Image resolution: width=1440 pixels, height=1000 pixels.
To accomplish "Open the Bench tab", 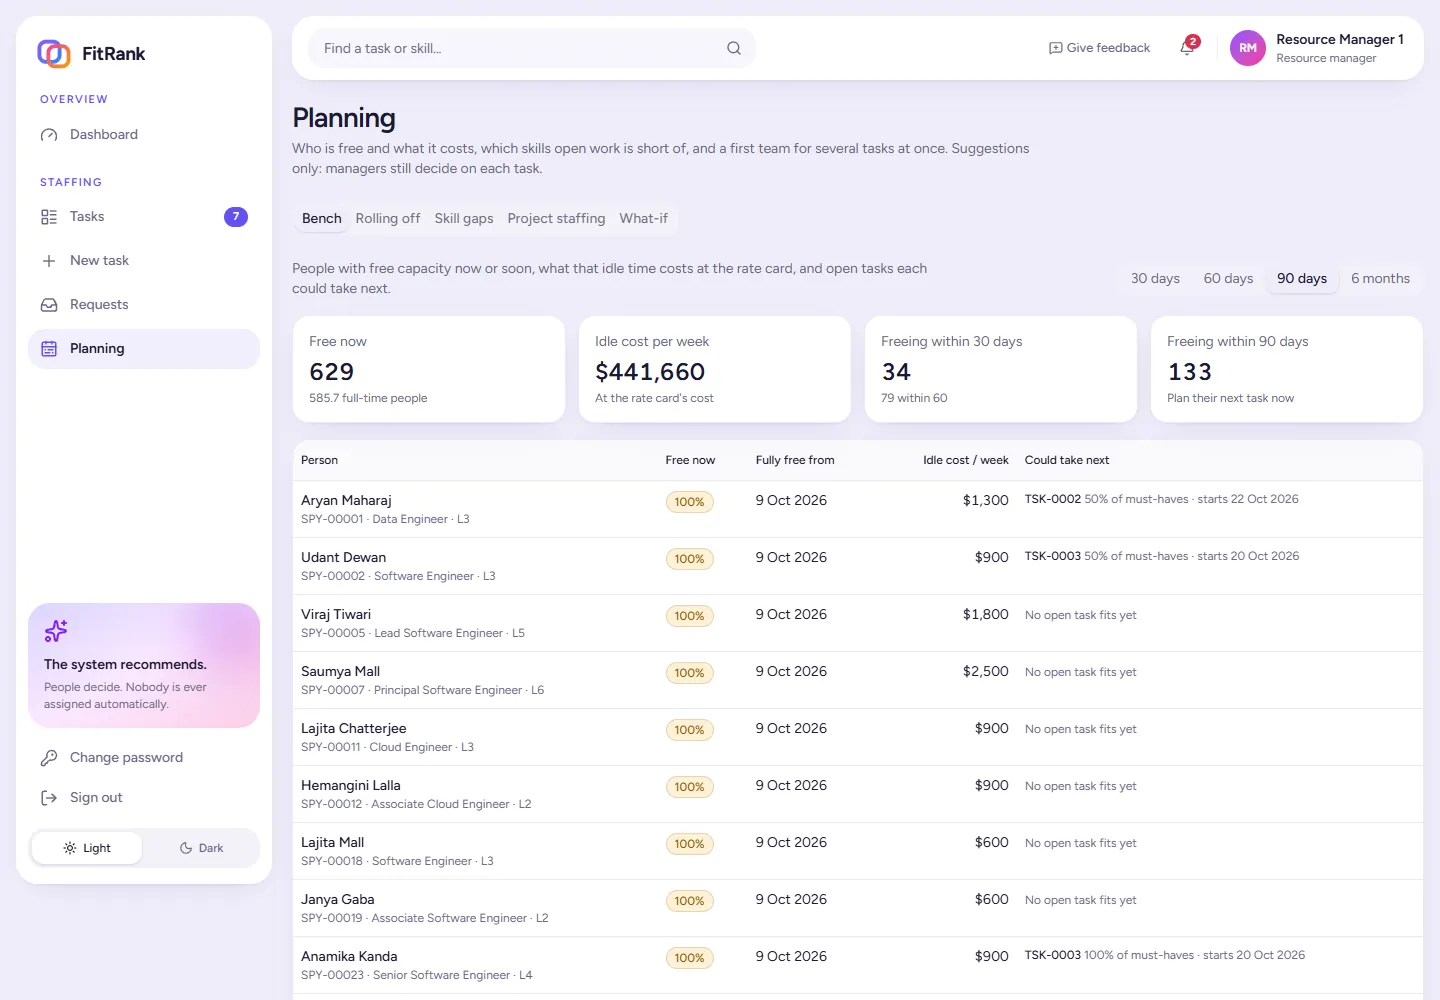I will pos(322,219).
